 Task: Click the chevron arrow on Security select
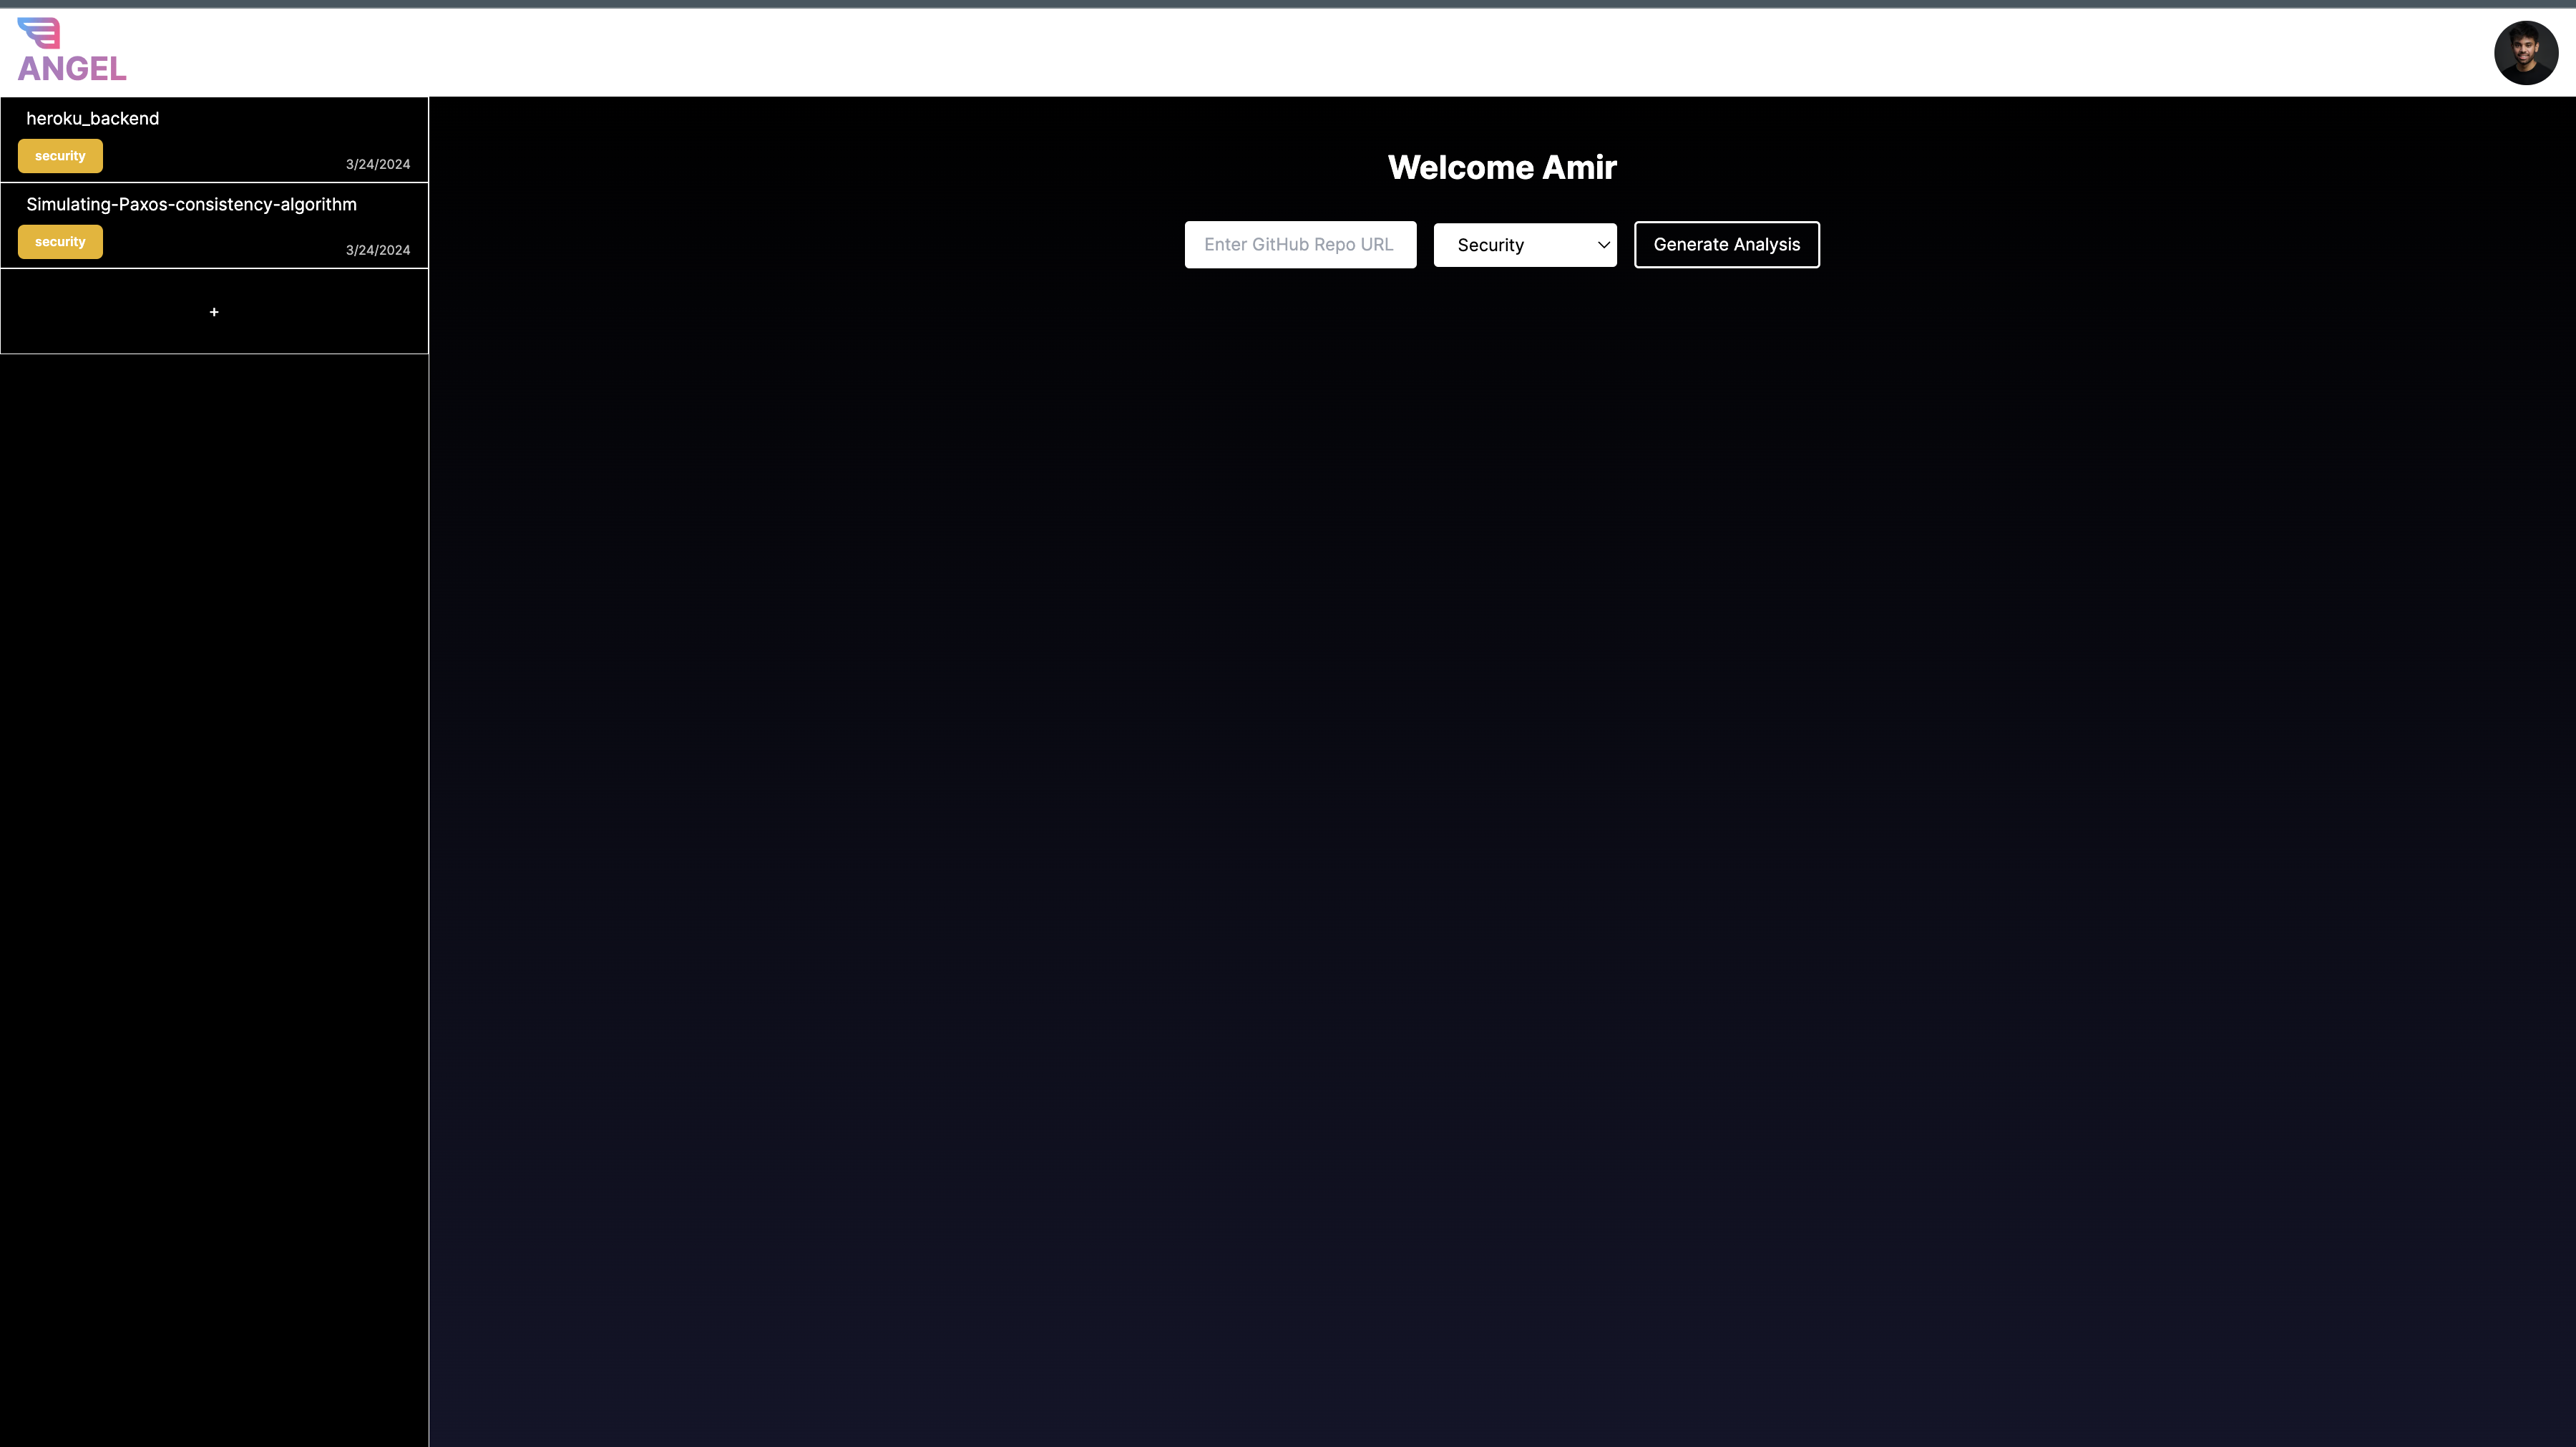(x=1603, y=245)
